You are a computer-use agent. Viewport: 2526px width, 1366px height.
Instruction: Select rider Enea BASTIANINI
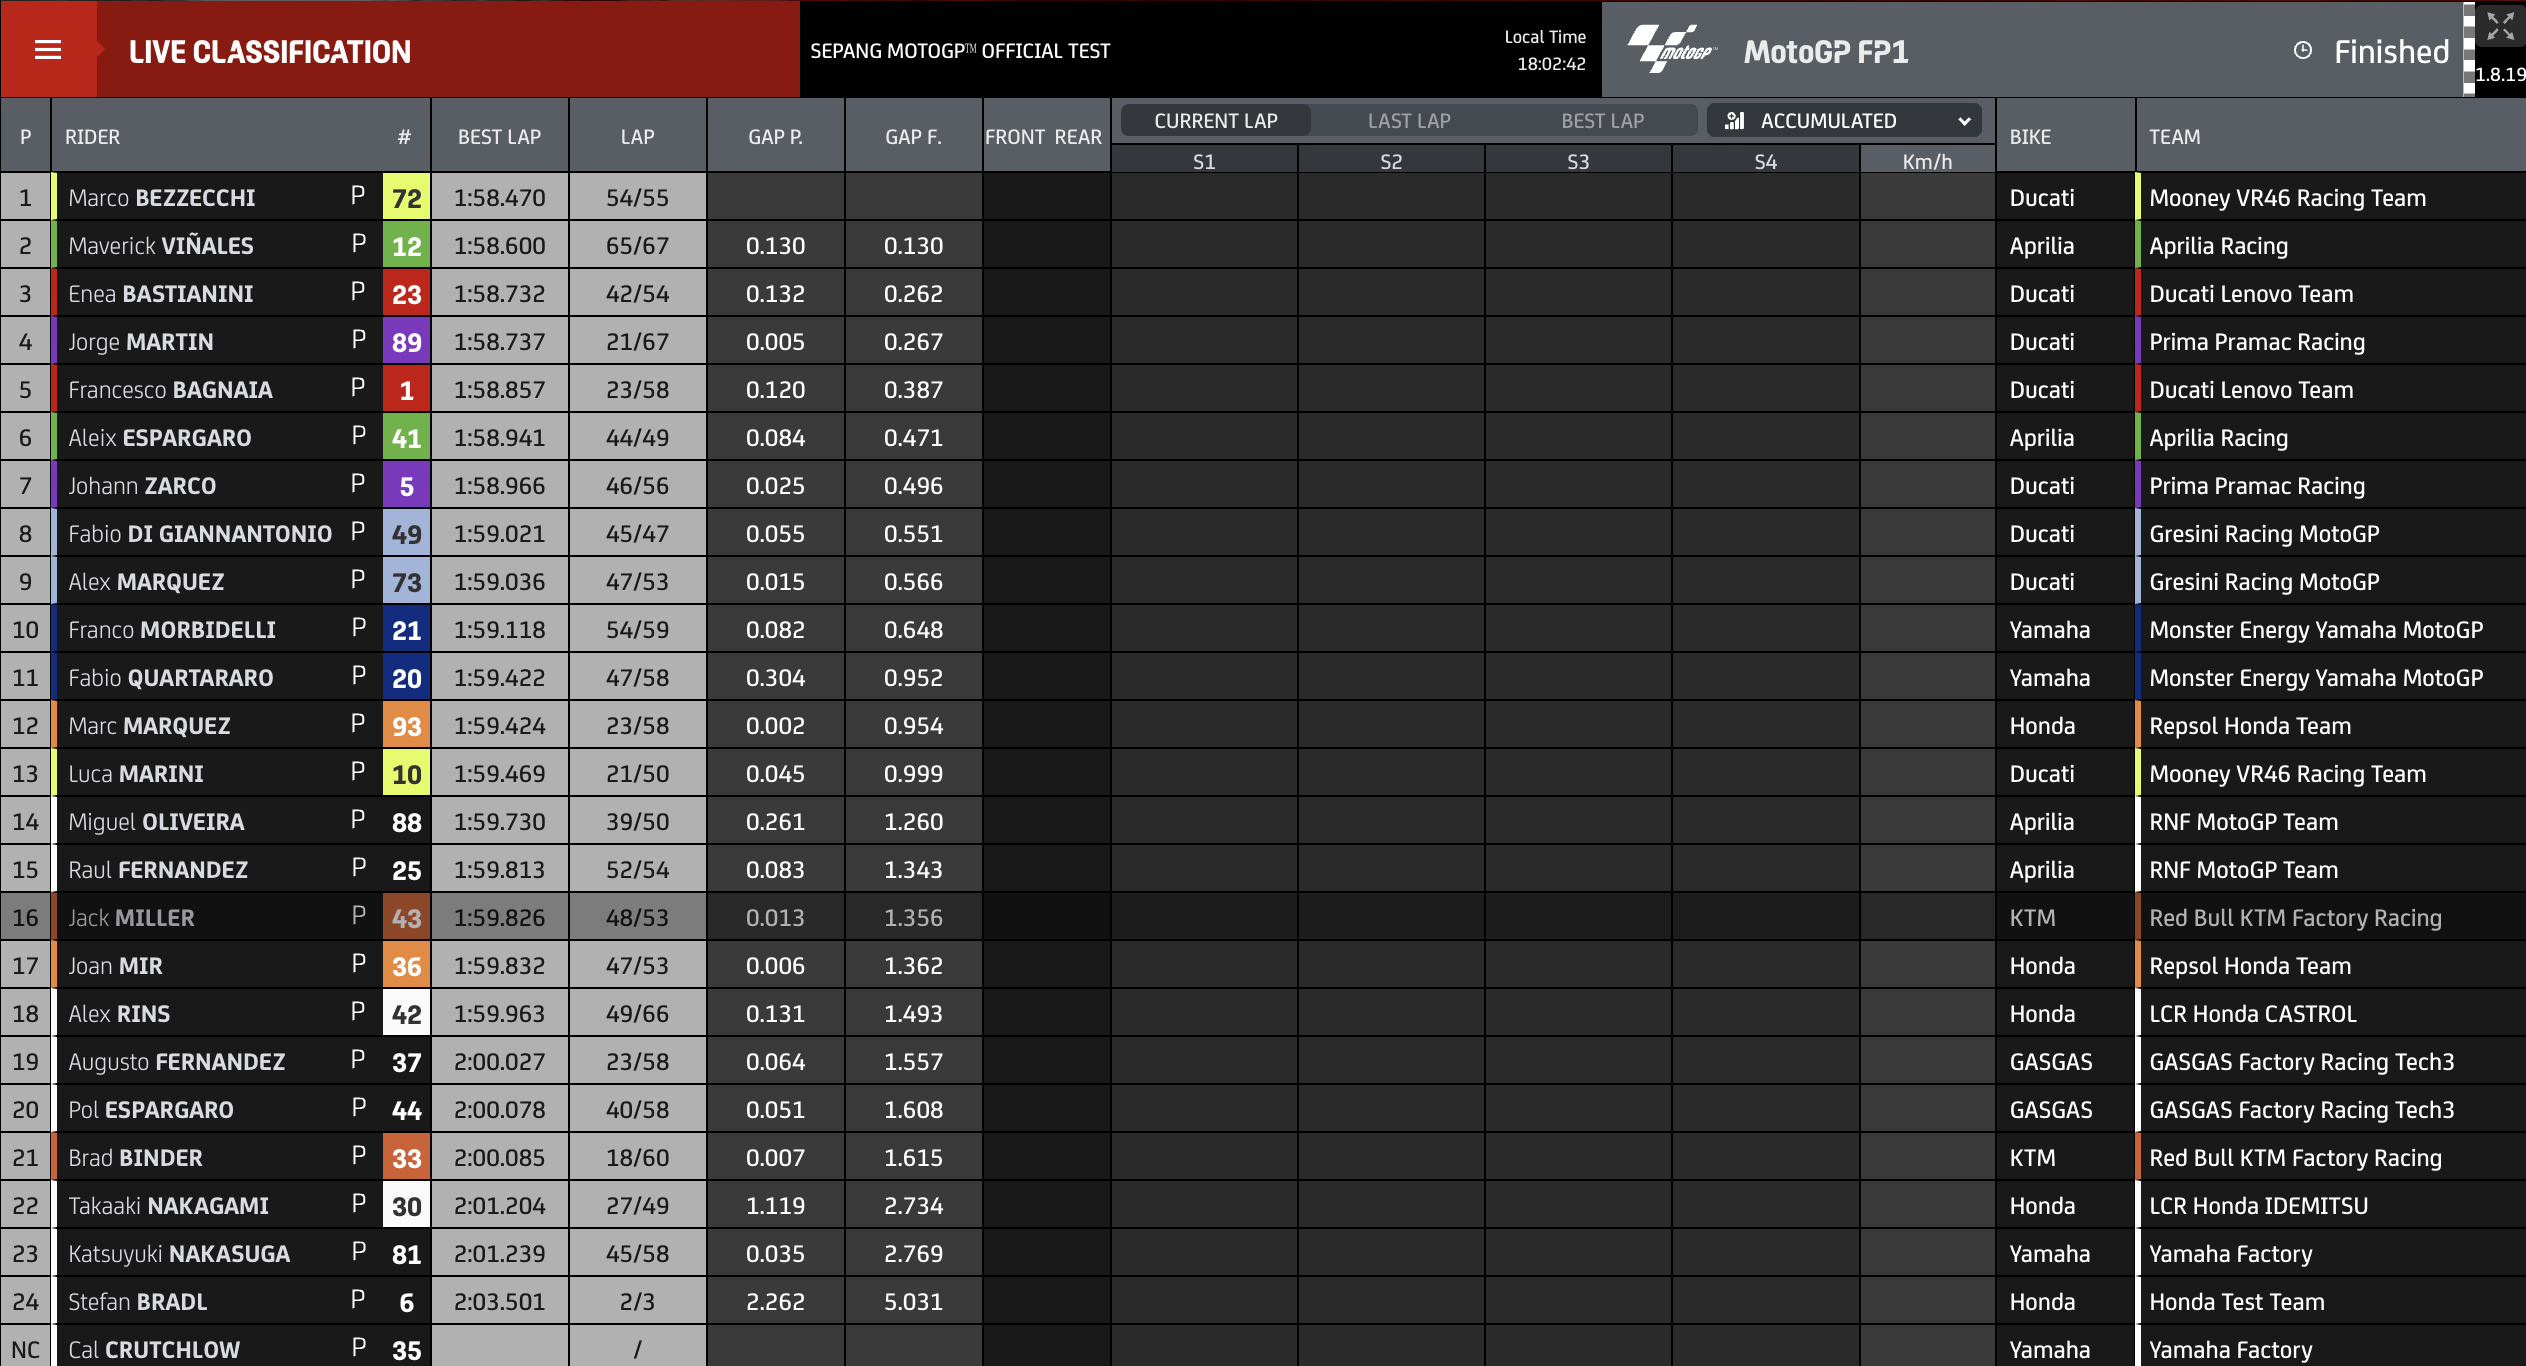[161, 294]
